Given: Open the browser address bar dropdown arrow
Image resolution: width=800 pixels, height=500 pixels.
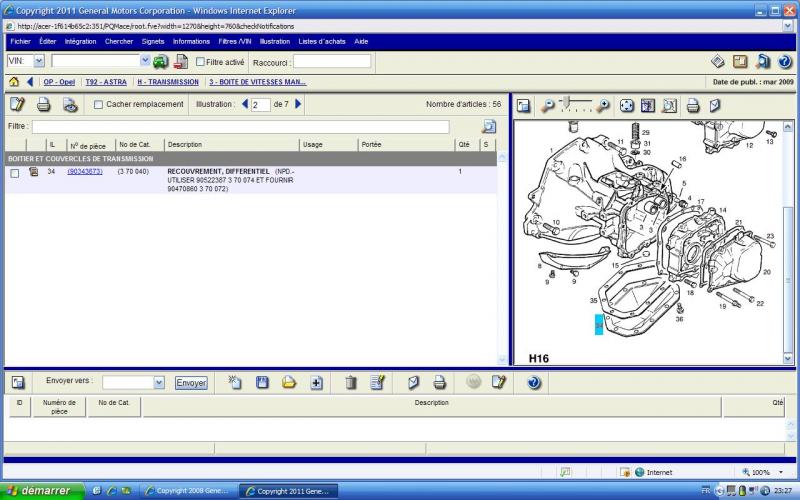Looking at the screenshot, I should click(788, 26).
